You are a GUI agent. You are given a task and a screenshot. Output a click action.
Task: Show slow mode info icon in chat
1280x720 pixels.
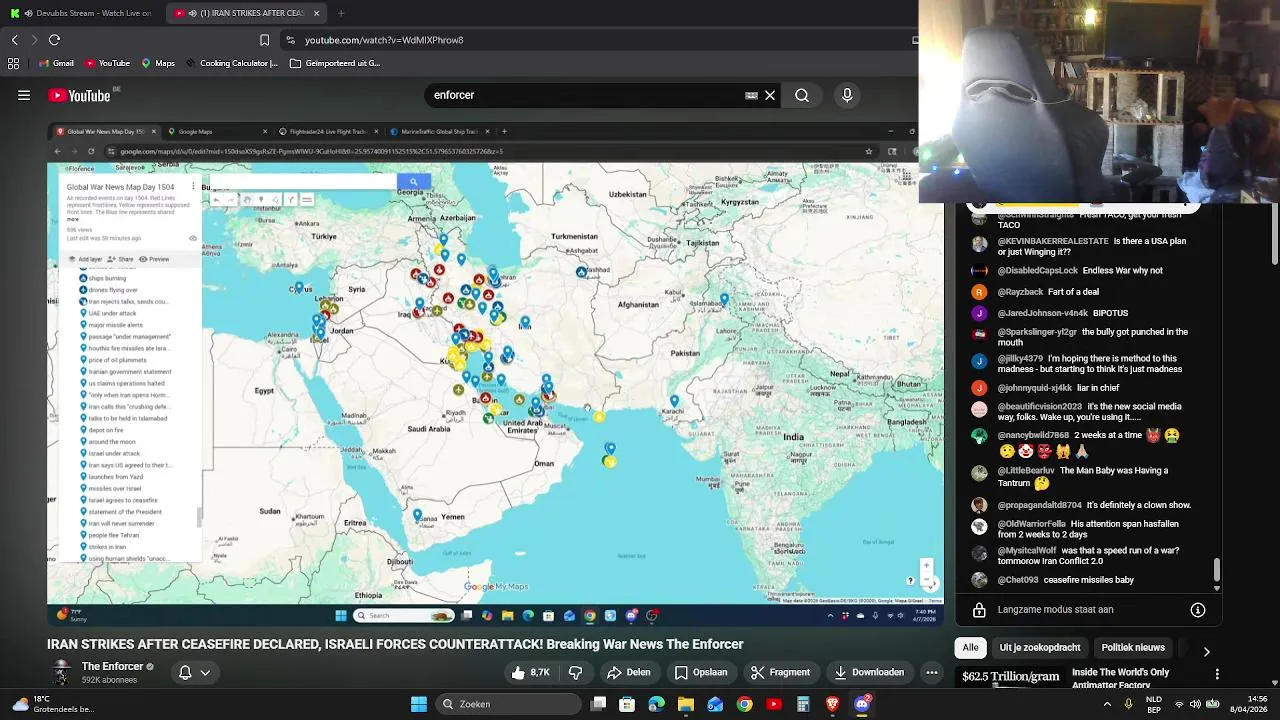tap(1198, 609)
